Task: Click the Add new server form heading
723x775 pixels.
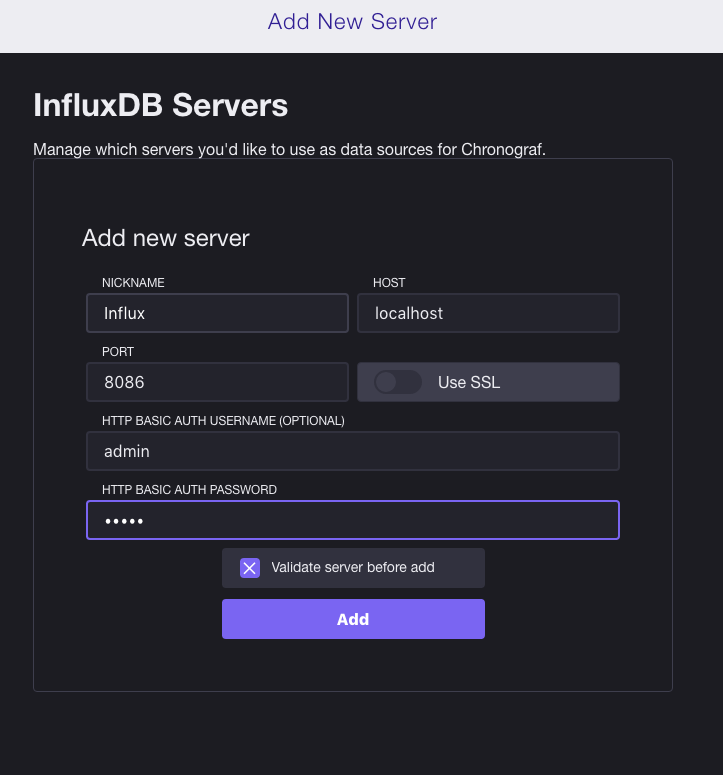Action: tap(166, 238)
